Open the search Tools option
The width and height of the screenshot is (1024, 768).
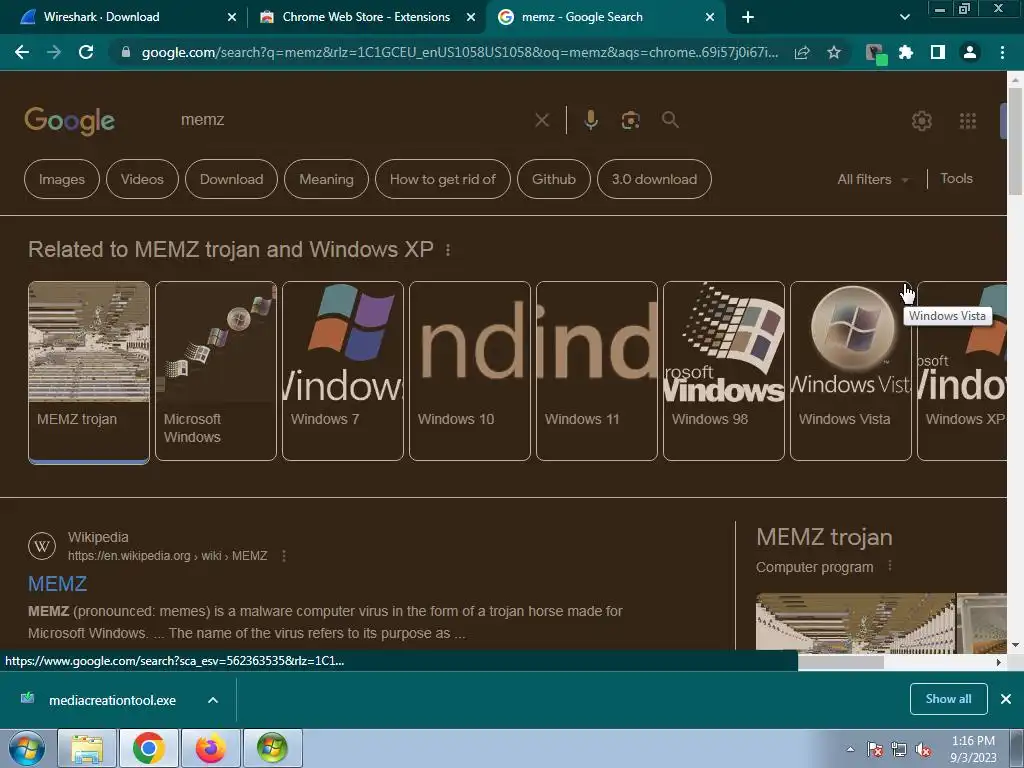[x=956, y=178]
